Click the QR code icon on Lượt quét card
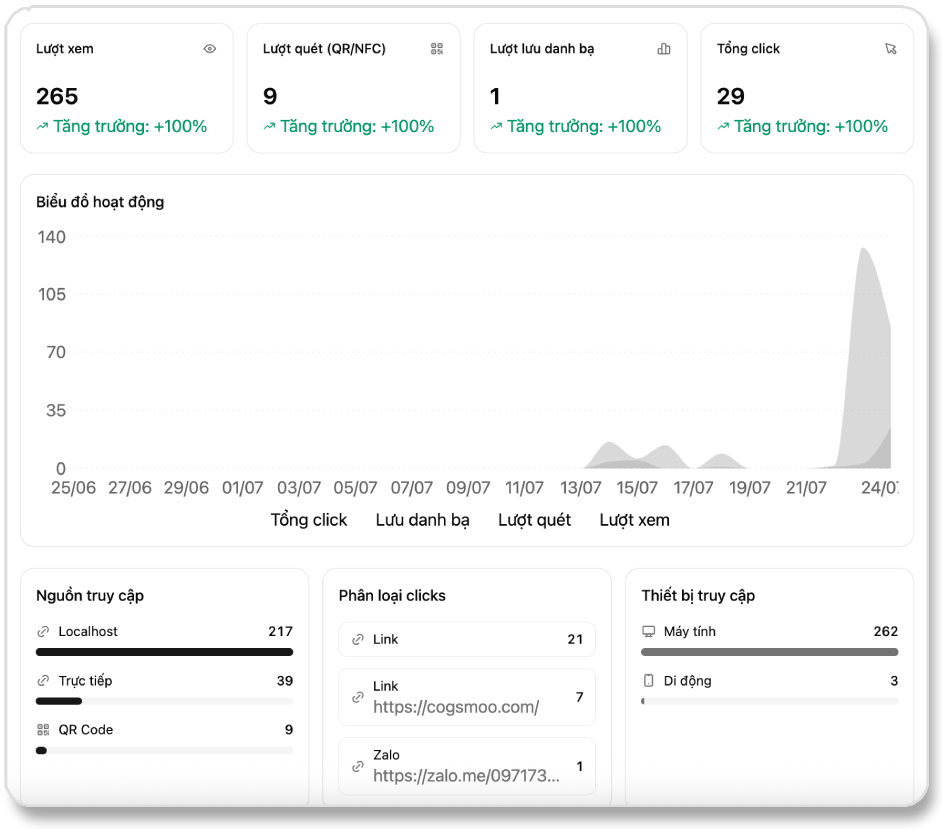The height and width of the screenshot is (831, 942). point(437,49)
